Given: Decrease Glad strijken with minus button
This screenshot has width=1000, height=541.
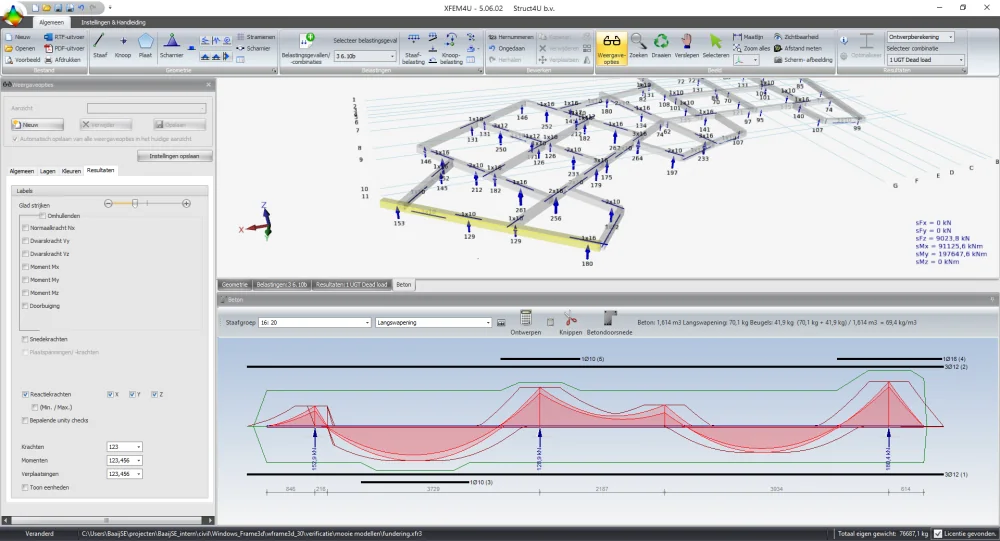Looking at the screenshot, I should (108, 204).
